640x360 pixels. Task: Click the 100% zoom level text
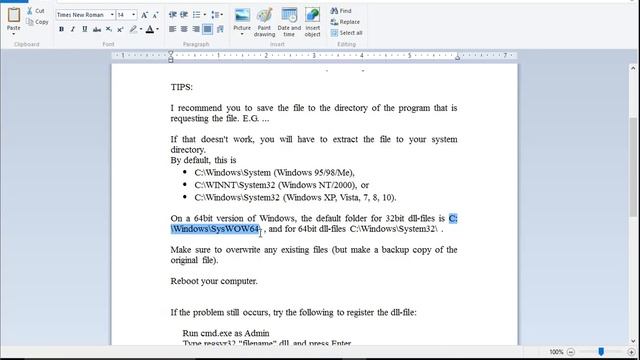pyautogui.click(x=556, y=352)
